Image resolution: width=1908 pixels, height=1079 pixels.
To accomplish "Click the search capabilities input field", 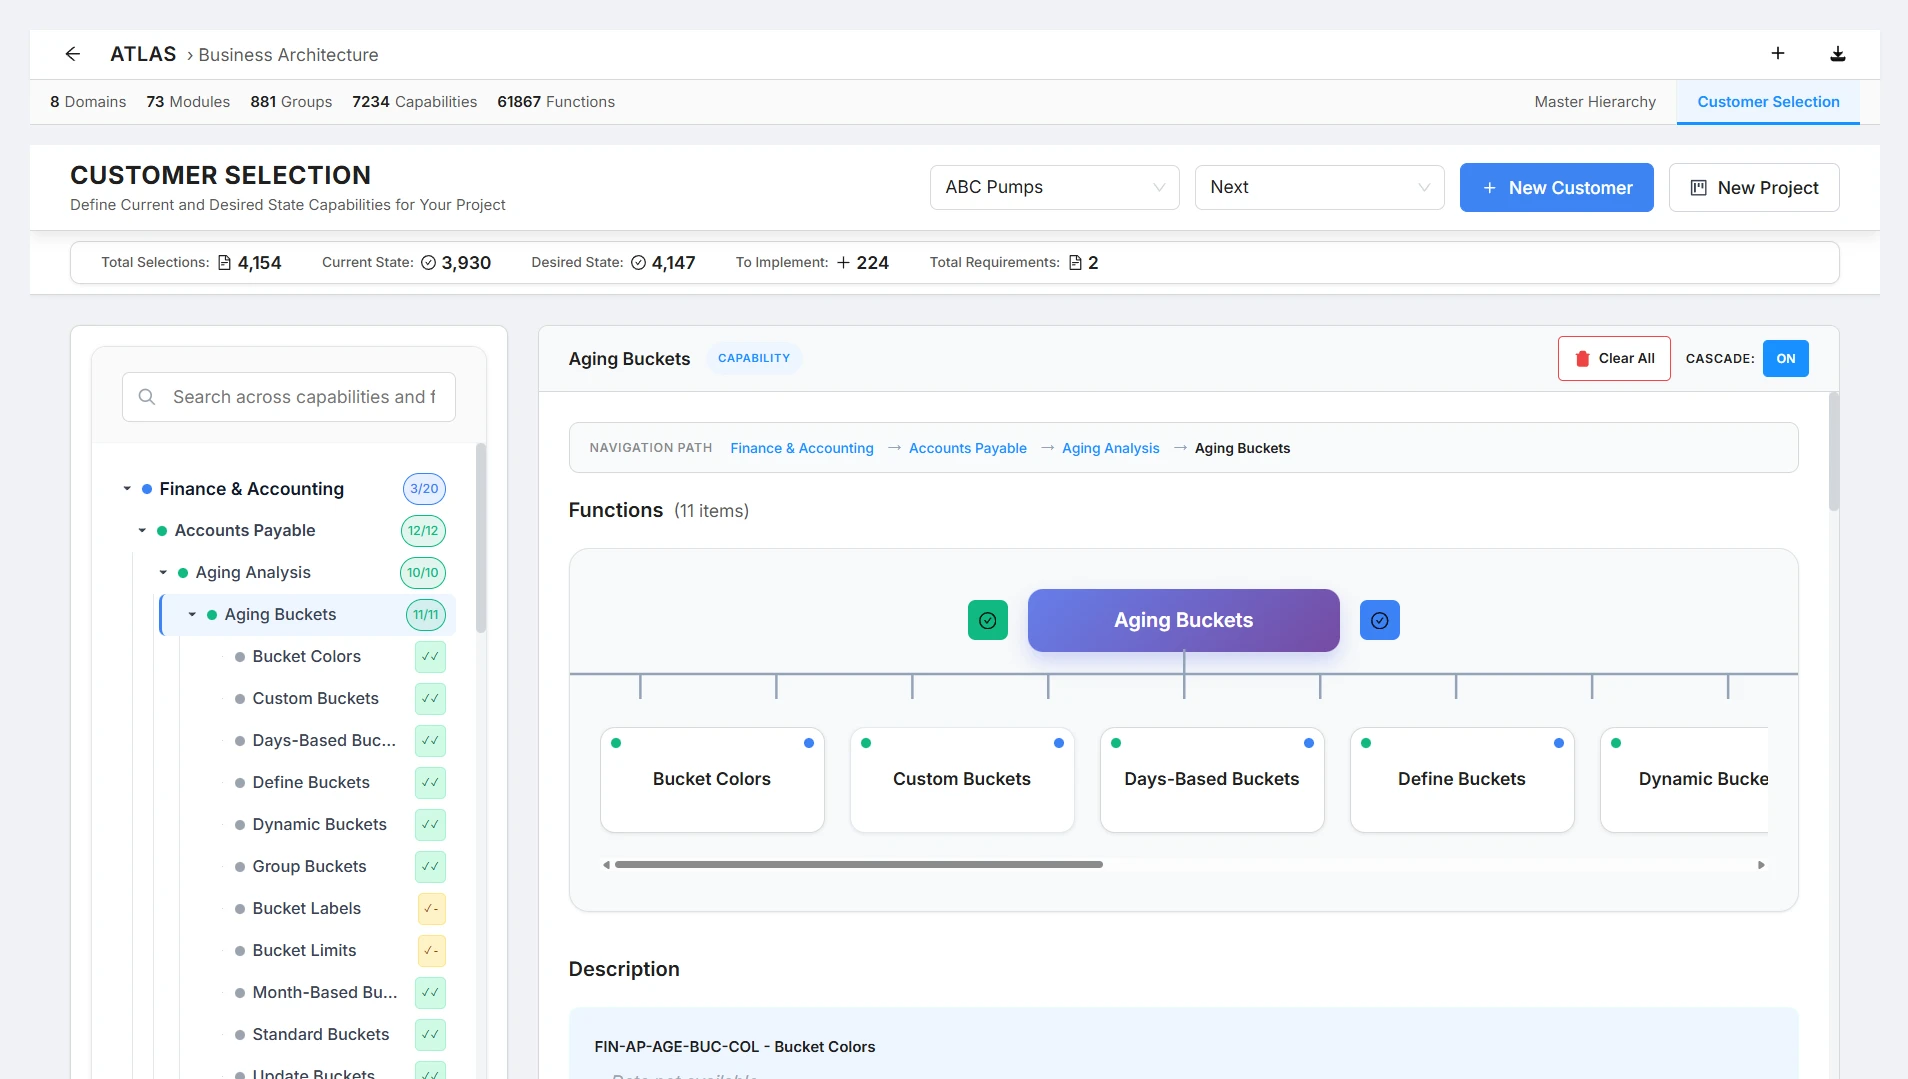I will click(x=289, y=397).
